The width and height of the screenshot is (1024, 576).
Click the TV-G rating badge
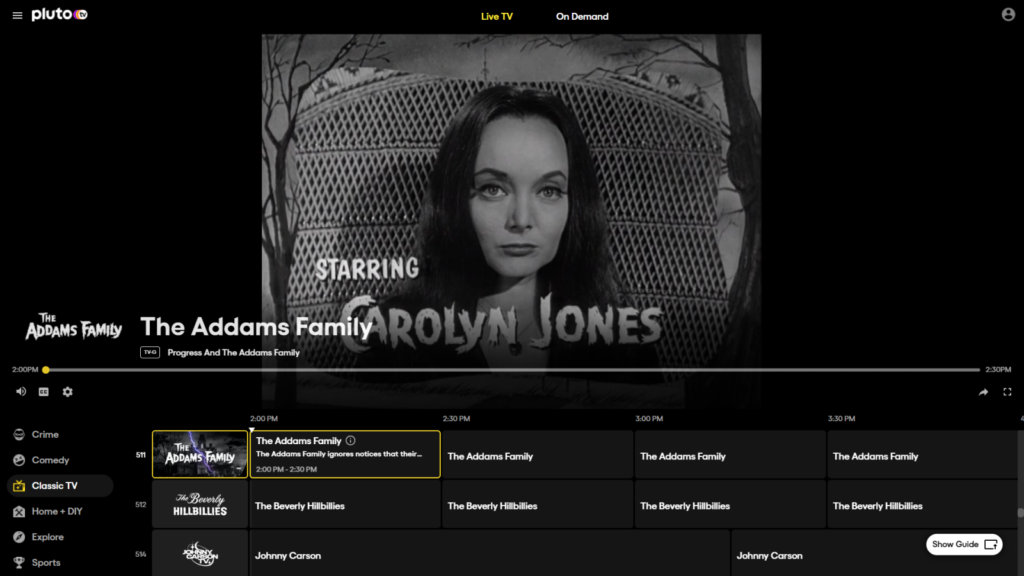coord(150,353)
